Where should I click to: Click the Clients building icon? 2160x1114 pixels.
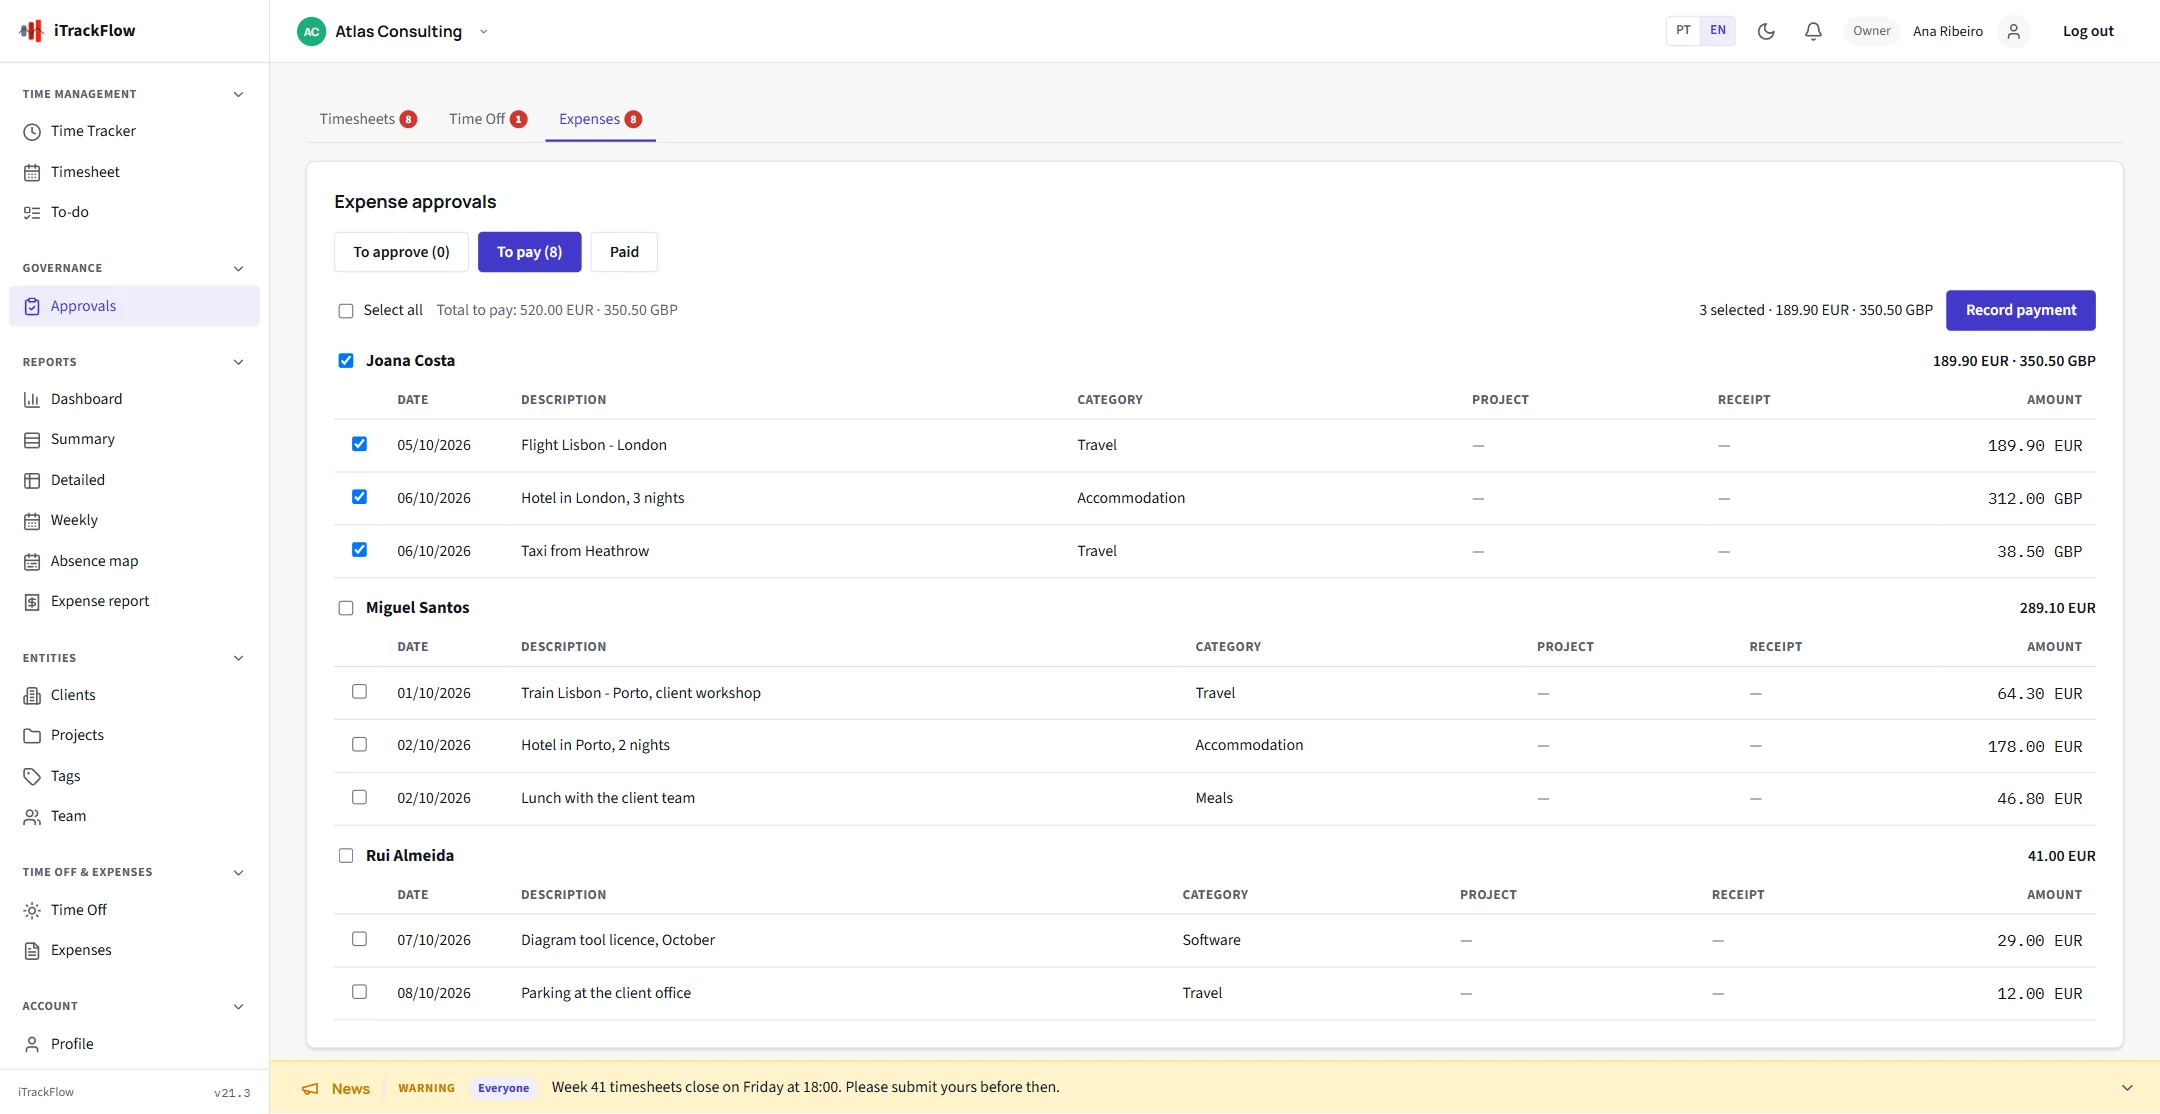[32, 696]
